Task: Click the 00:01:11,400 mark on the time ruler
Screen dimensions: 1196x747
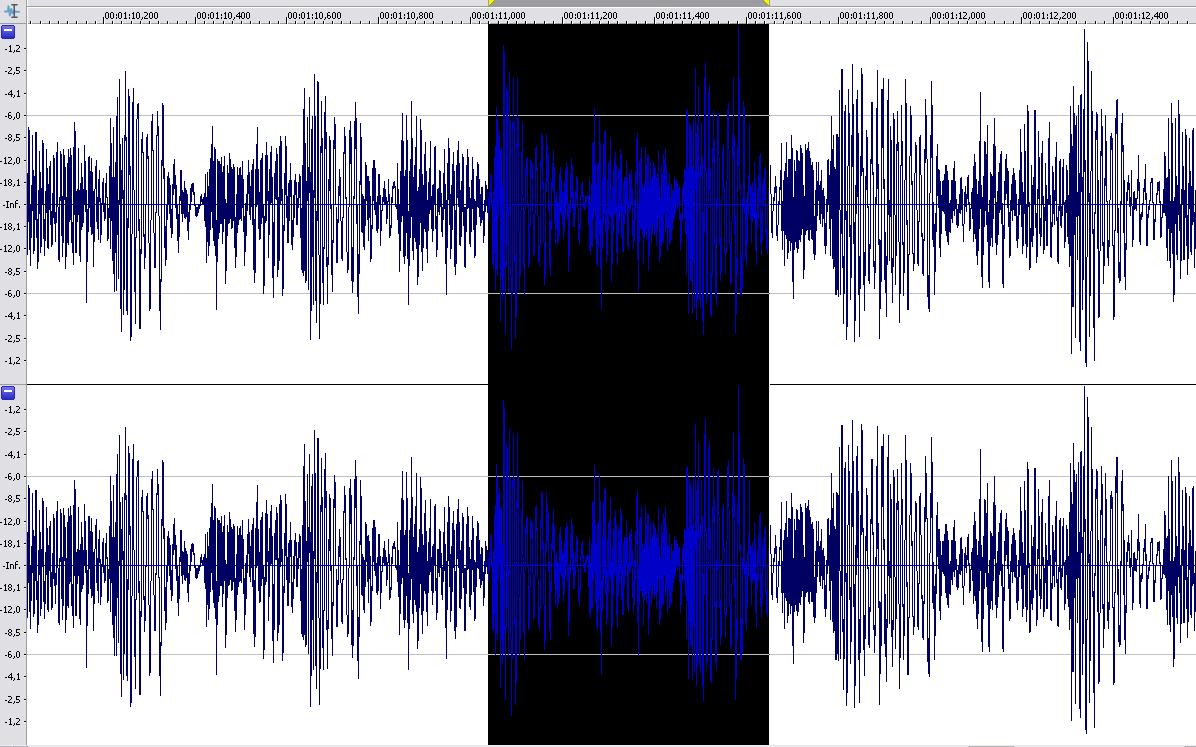Action: [x=683, y=15]
